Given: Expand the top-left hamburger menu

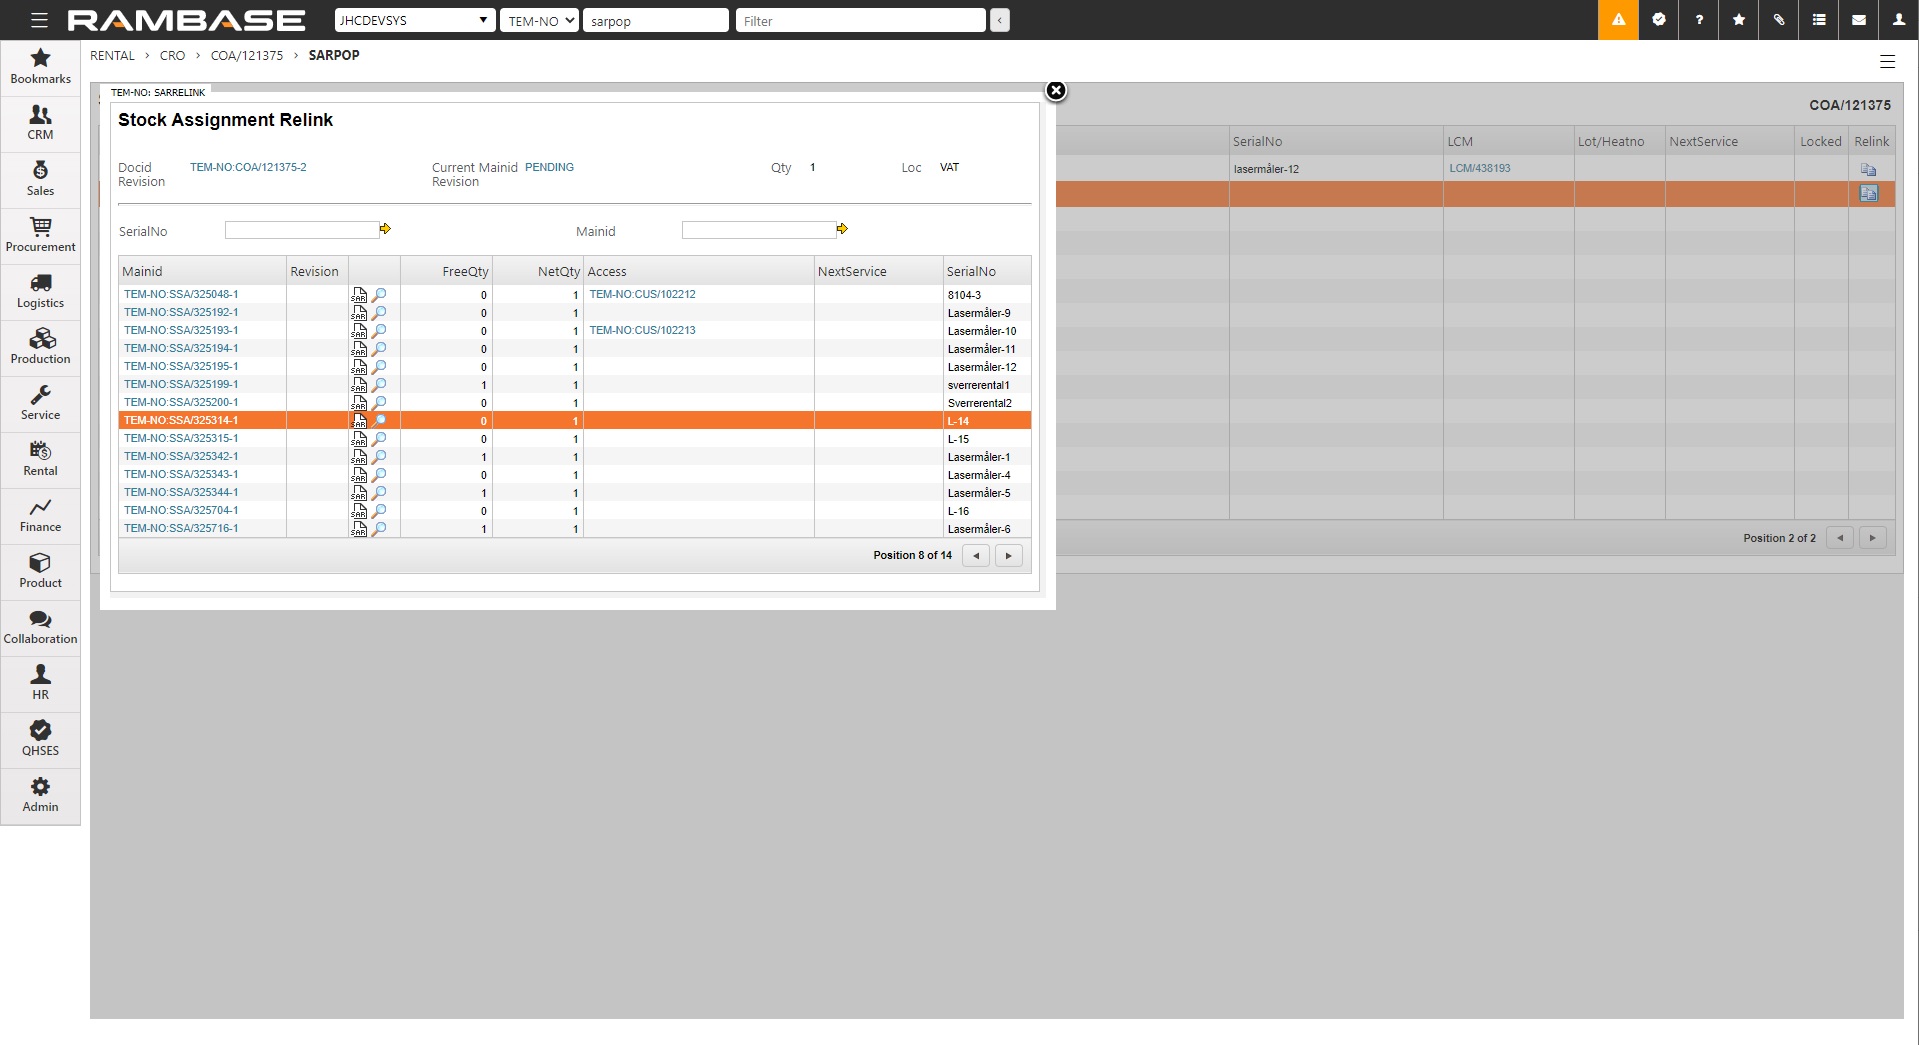Looking at the screenshot, I should click(39, 20).
